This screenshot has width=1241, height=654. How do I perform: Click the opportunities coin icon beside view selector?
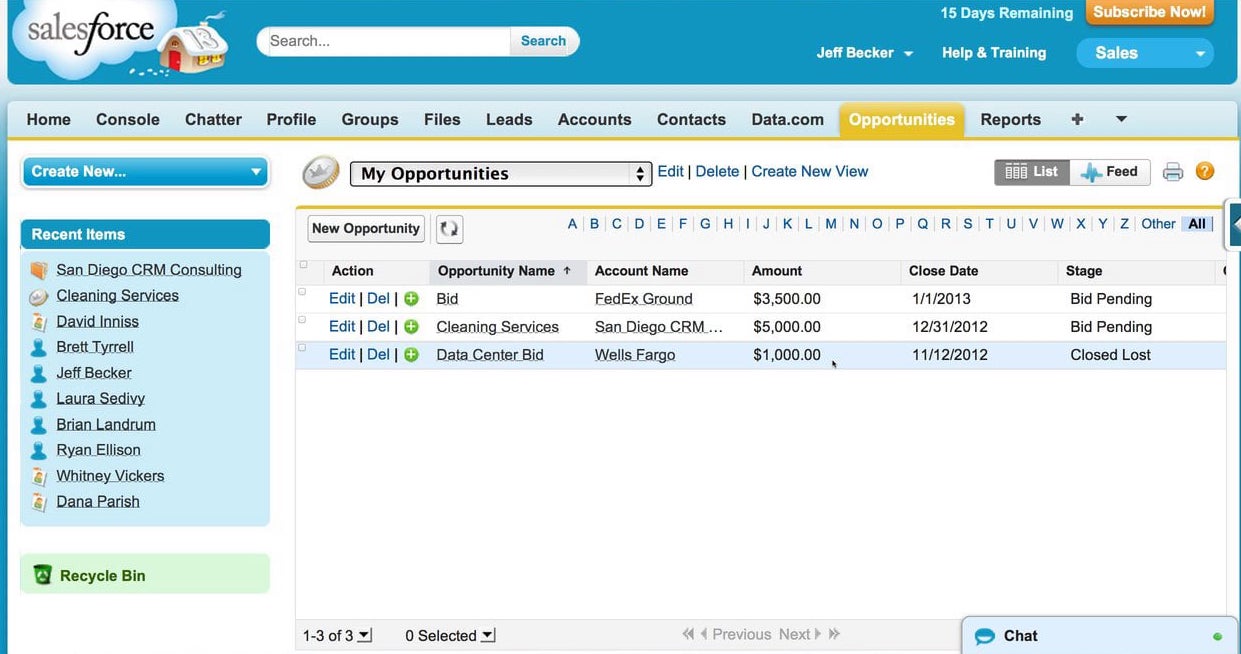click(321, 172)
